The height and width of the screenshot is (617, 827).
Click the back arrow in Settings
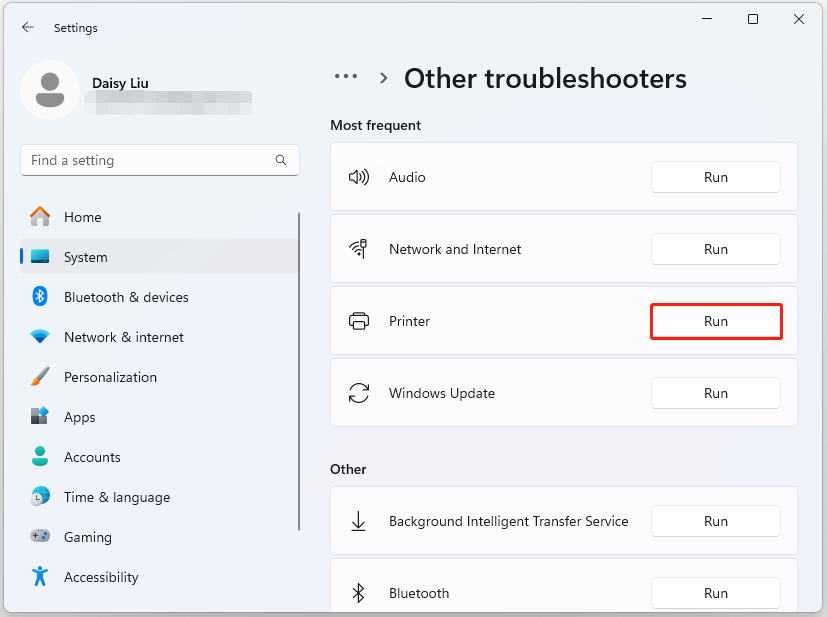[x=27, y=28]
